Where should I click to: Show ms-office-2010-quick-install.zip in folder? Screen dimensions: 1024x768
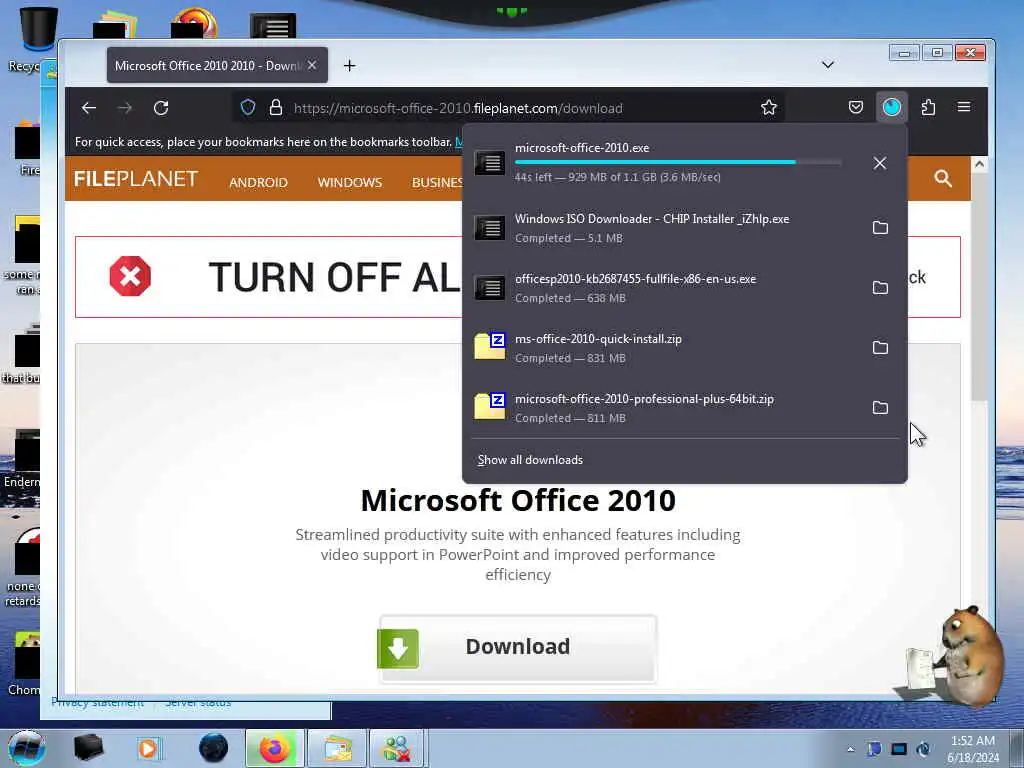(x=880, y=347)
